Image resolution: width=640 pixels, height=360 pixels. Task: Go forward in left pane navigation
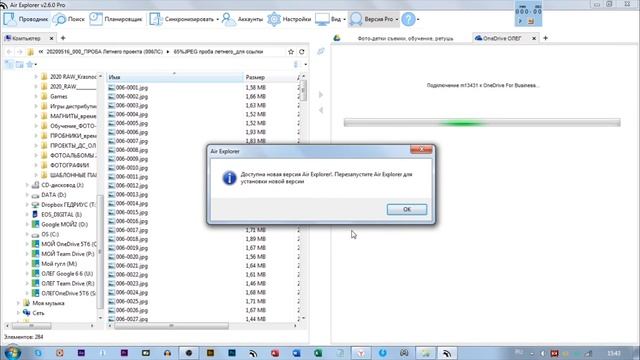click(19, 52)
